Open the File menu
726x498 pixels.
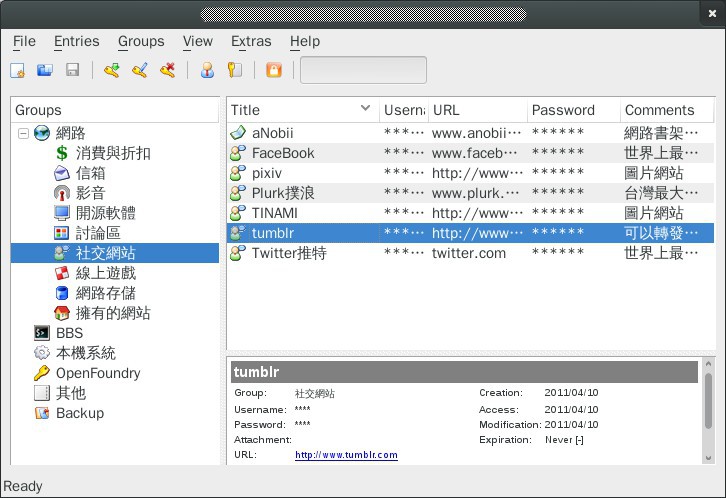pos(24,41)
